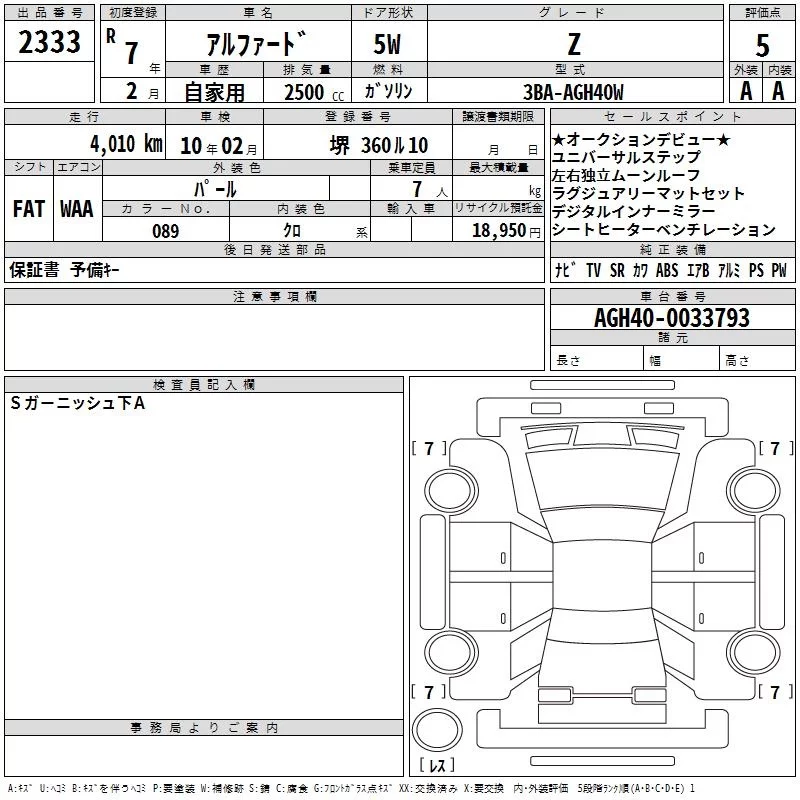Click the 高さ dimension field
This screenshot has width=800, height=800.
click(x=758, y=358)
